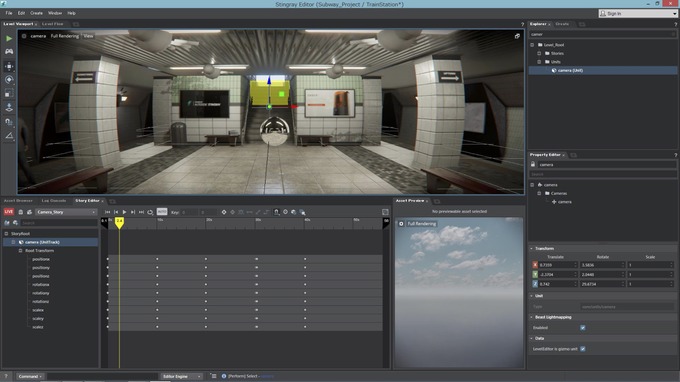This screenshot has height=382, width=680.
Task: Collapse the Transform section
Action: 532,248
